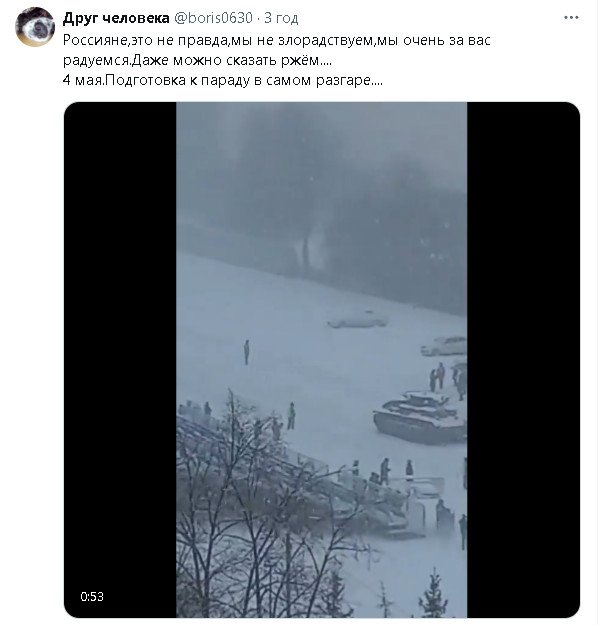Click the right black letterbox of the video
This screenshot has height=625, width=600.
[x=523, y=360]
